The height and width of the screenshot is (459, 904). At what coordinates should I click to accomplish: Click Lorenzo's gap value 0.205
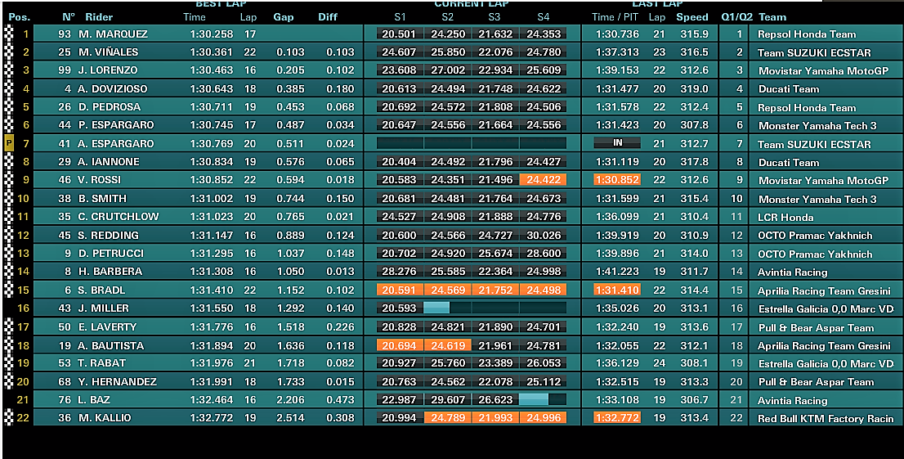point(291,70)
